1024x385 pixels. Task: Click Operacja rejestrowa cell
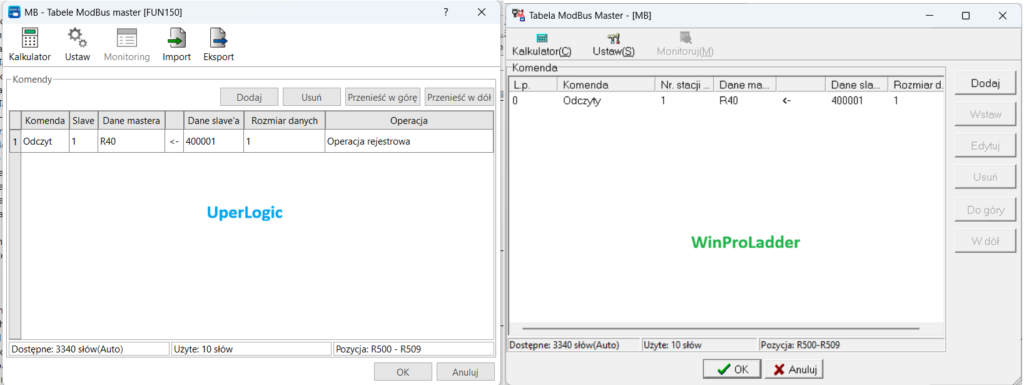click(409, 141)
